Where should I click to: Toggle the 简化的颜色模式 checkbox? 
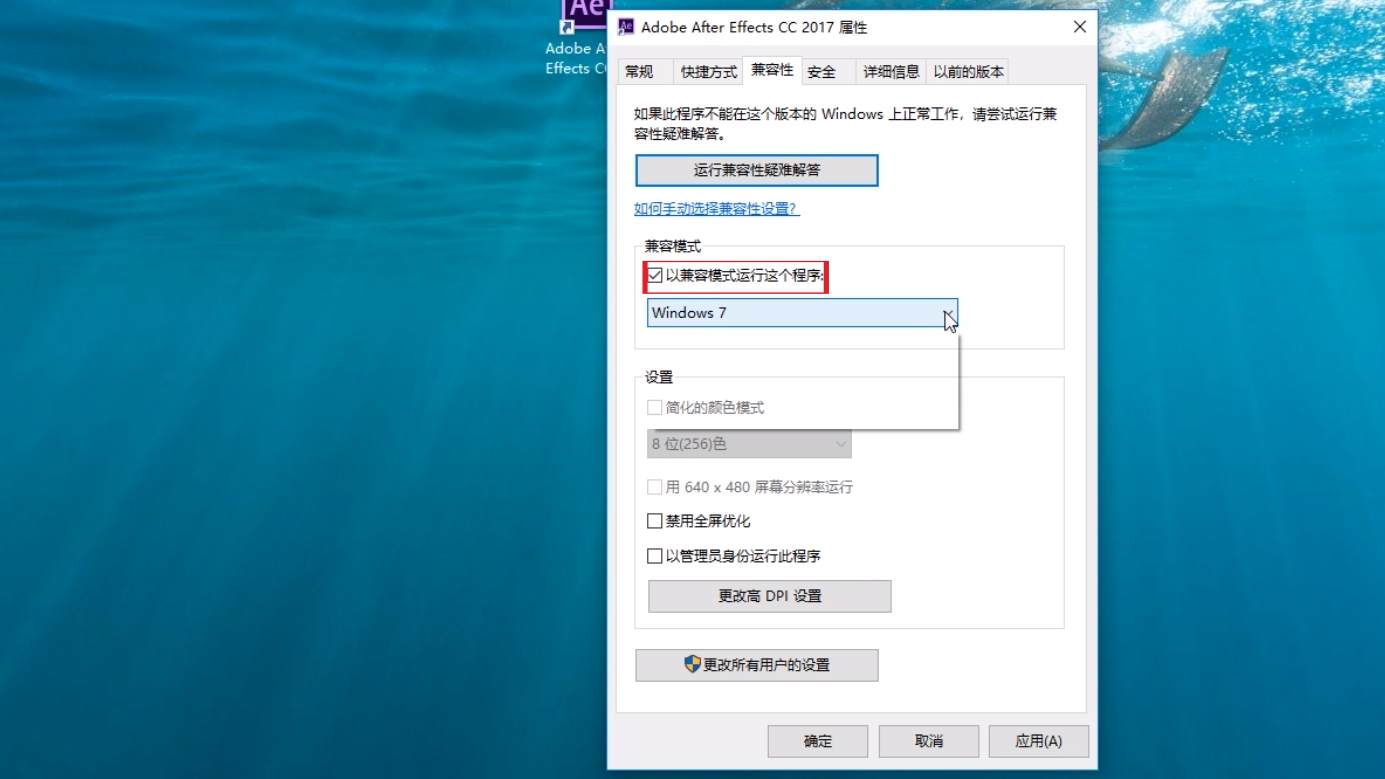tap(655, 408)
